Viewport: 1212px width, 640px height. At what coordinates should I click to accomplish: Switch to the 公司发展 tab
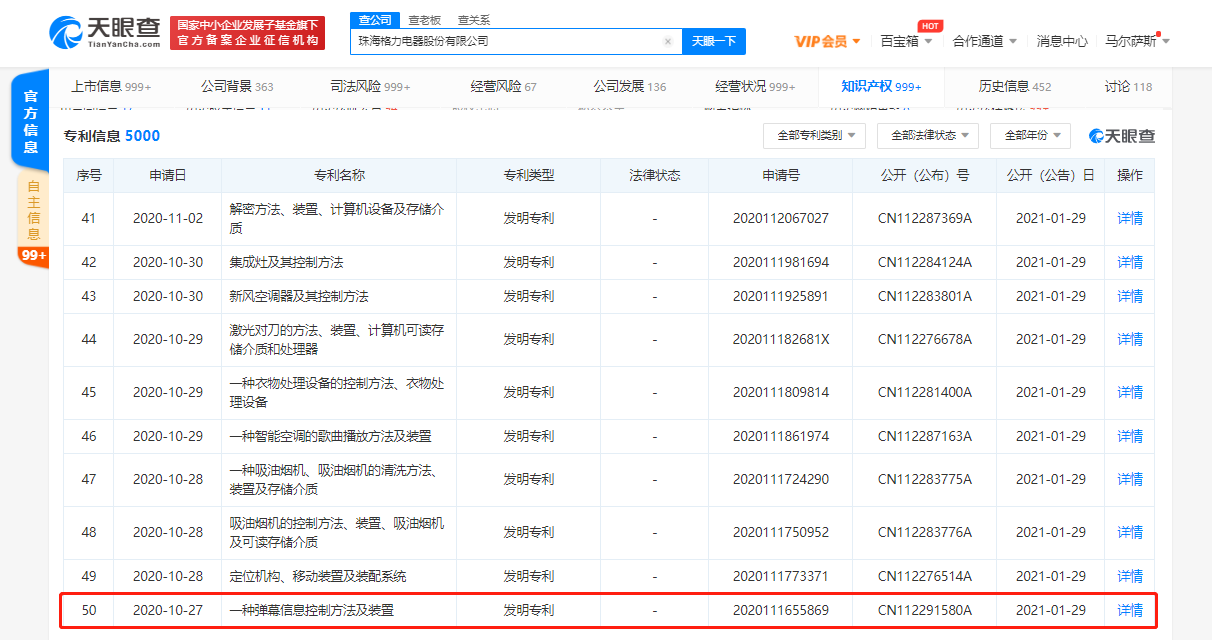[629, 87]
